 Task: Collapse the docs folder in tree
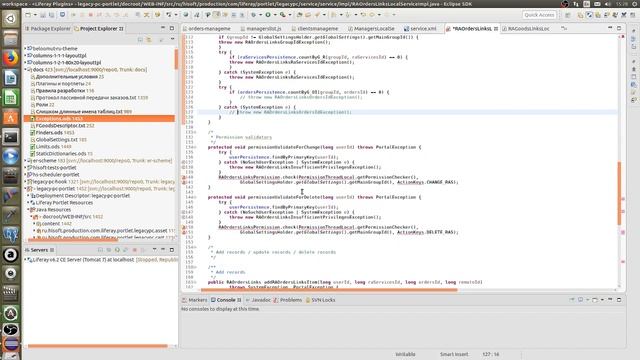click(x=25, y=70)
